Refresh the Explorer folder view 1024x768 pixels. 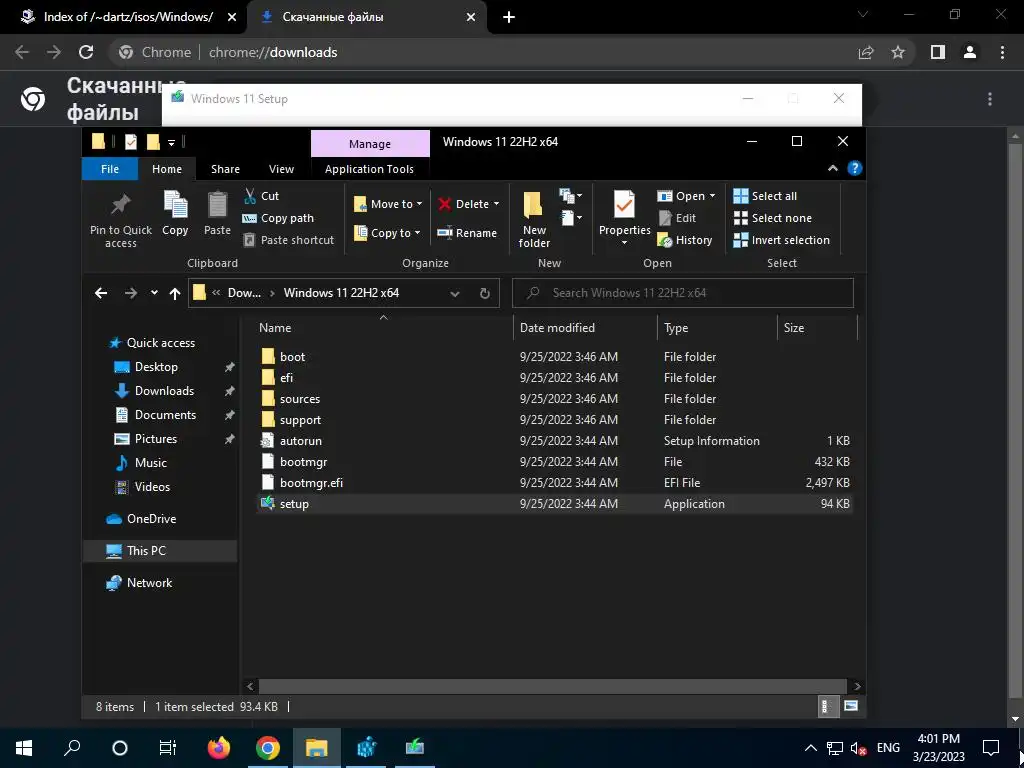(485, 293)
